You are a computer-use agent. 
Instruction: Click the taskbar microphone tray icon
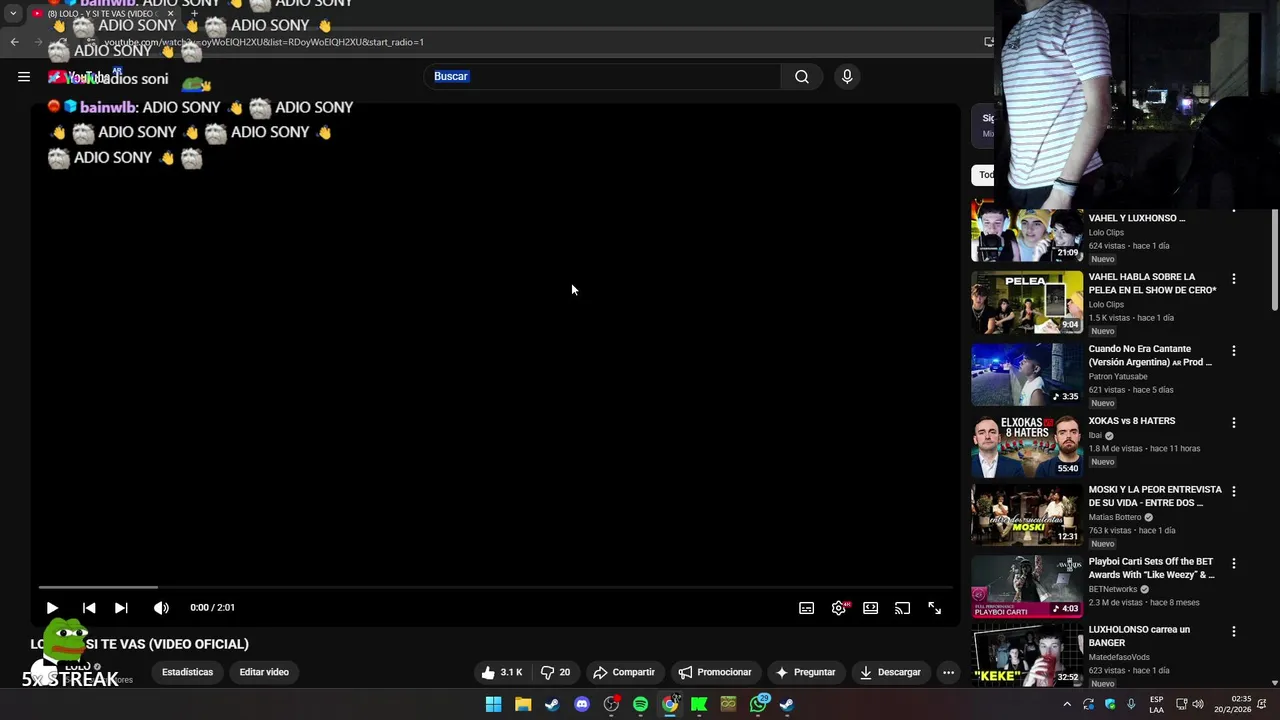1131,704
